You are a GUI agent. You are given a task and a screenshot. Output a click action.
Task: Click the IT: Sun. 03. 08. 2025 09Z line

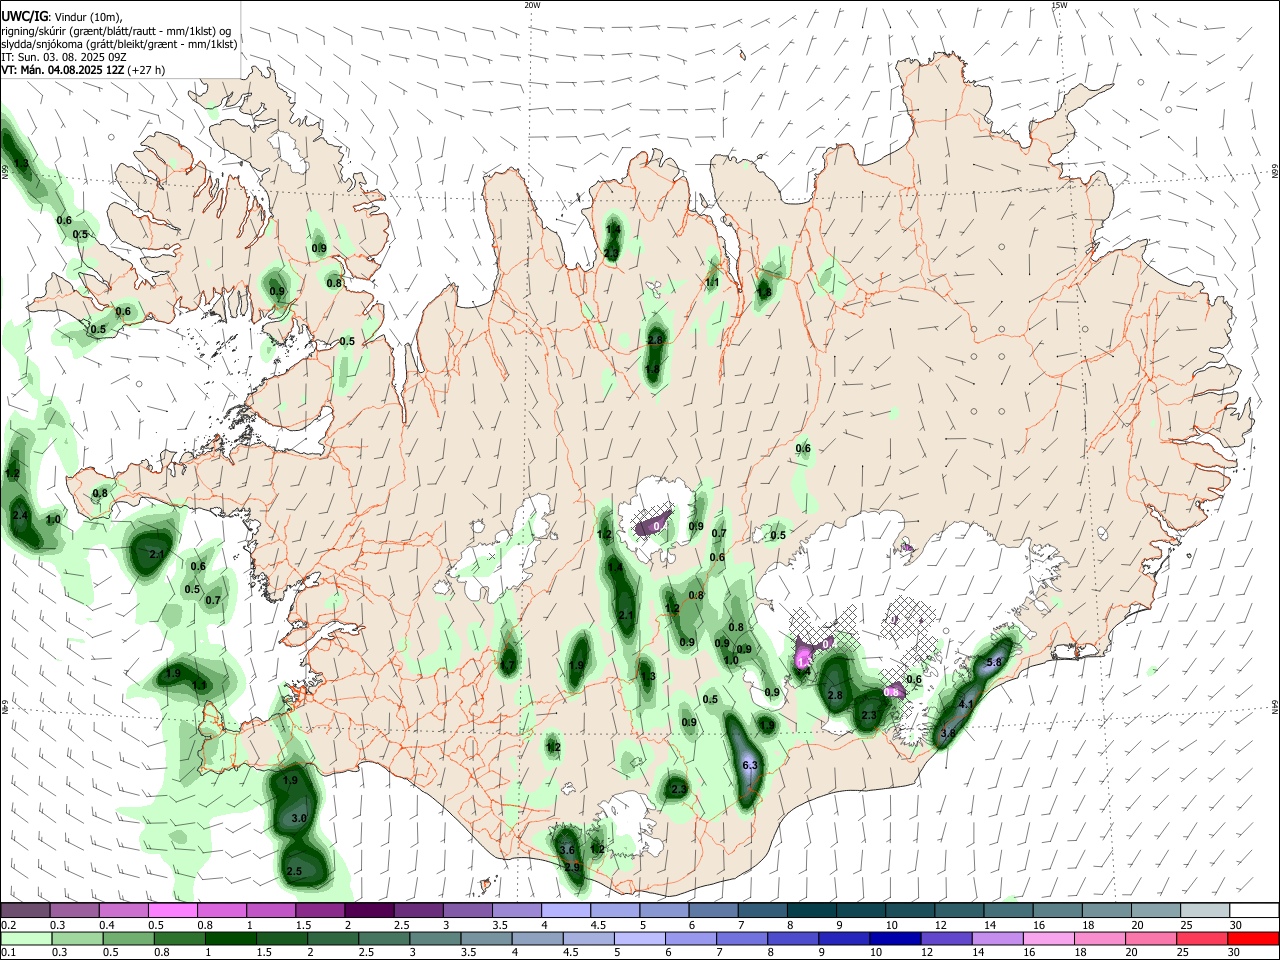coord(65,57)
